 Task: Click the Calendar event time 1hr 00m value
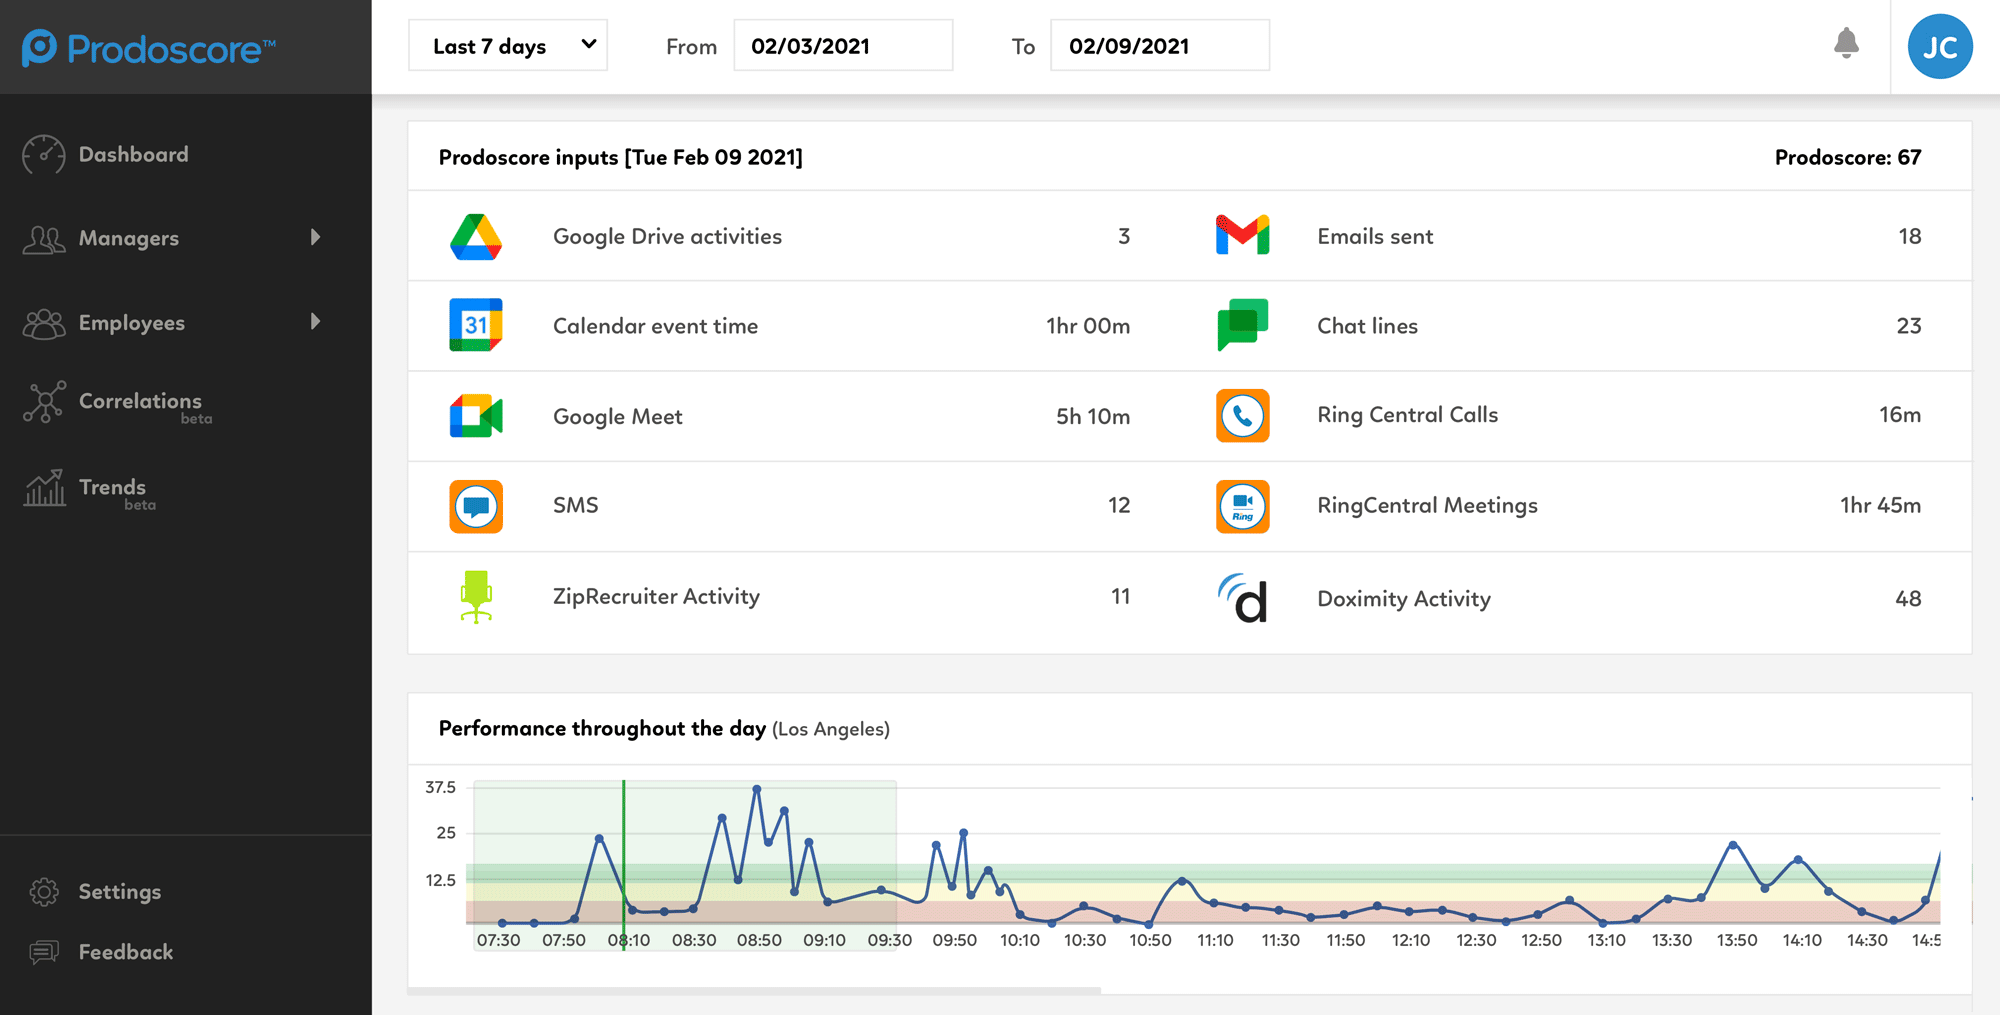point(1088,326)
